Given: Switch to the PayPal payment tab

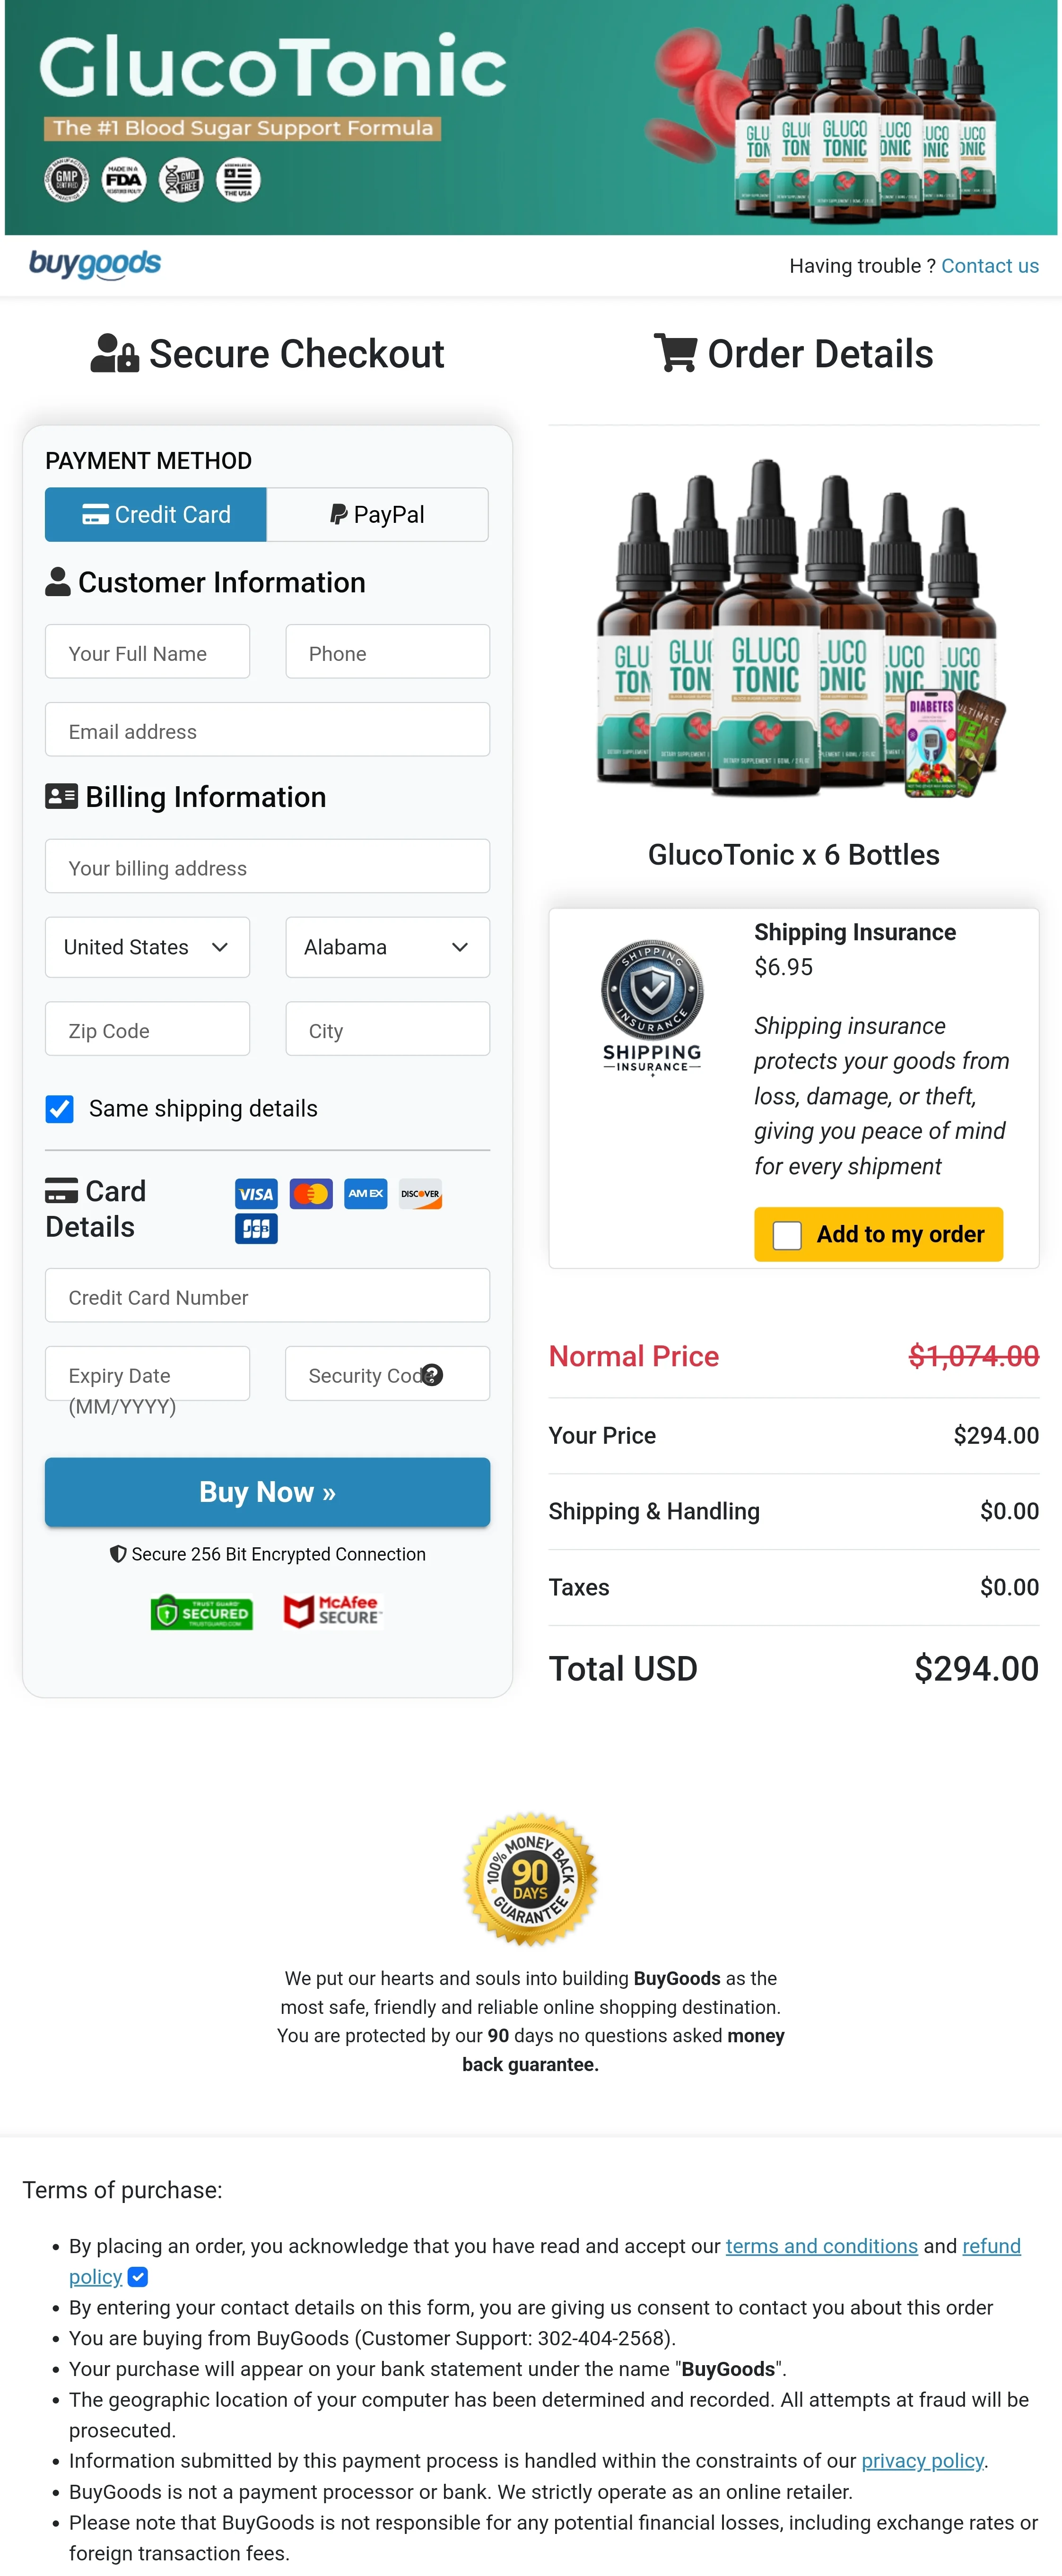Looking at the screenshot, I should [377, 514].
